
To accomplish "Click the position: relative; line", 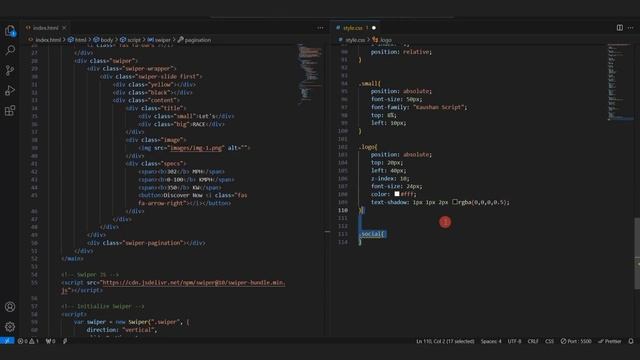I will pyautogui.click(x=401, y=52).
